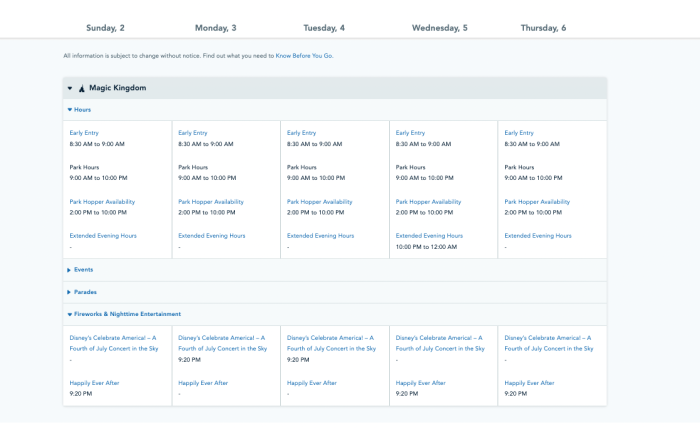Open Thursday's Extended Evening Hours link
This screenshot has width=700, height=437.
(x=538, y=236)
